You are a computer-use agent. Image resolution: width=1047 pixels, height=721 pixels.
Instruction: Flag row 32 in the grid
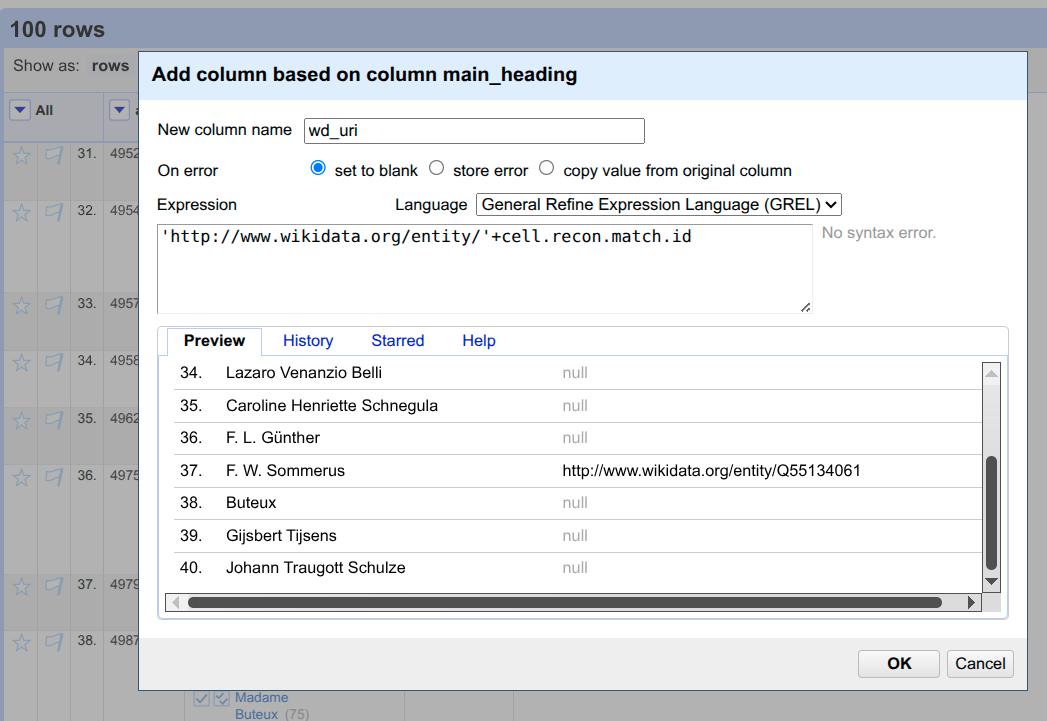[x=54, y=212]
